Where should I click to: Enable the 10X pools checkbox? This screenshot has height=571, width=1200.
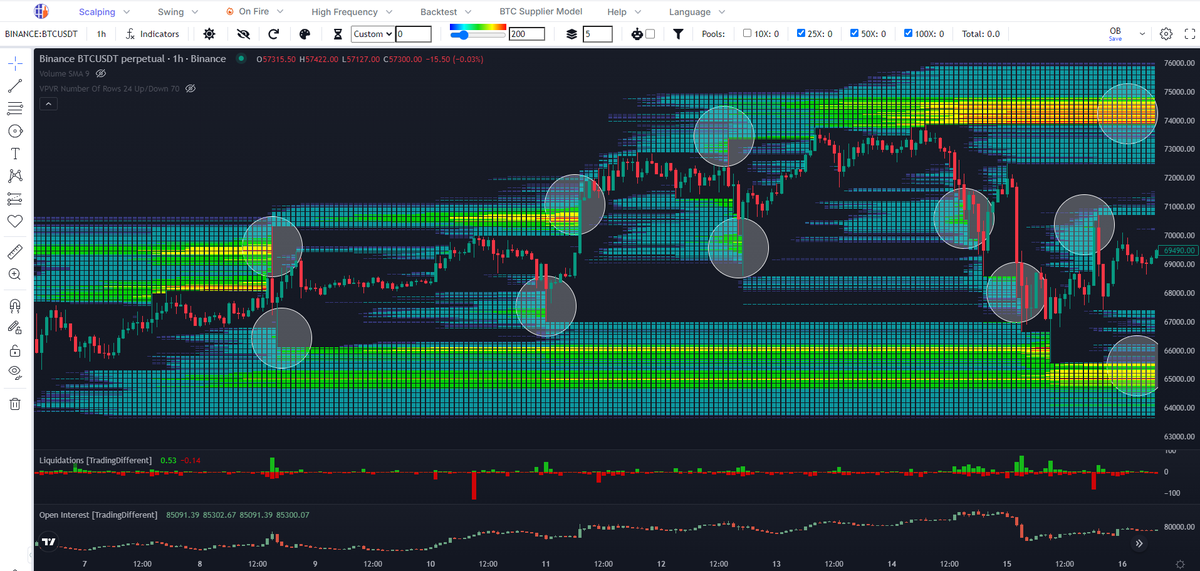pyautogui.click(x=748, y=33)
